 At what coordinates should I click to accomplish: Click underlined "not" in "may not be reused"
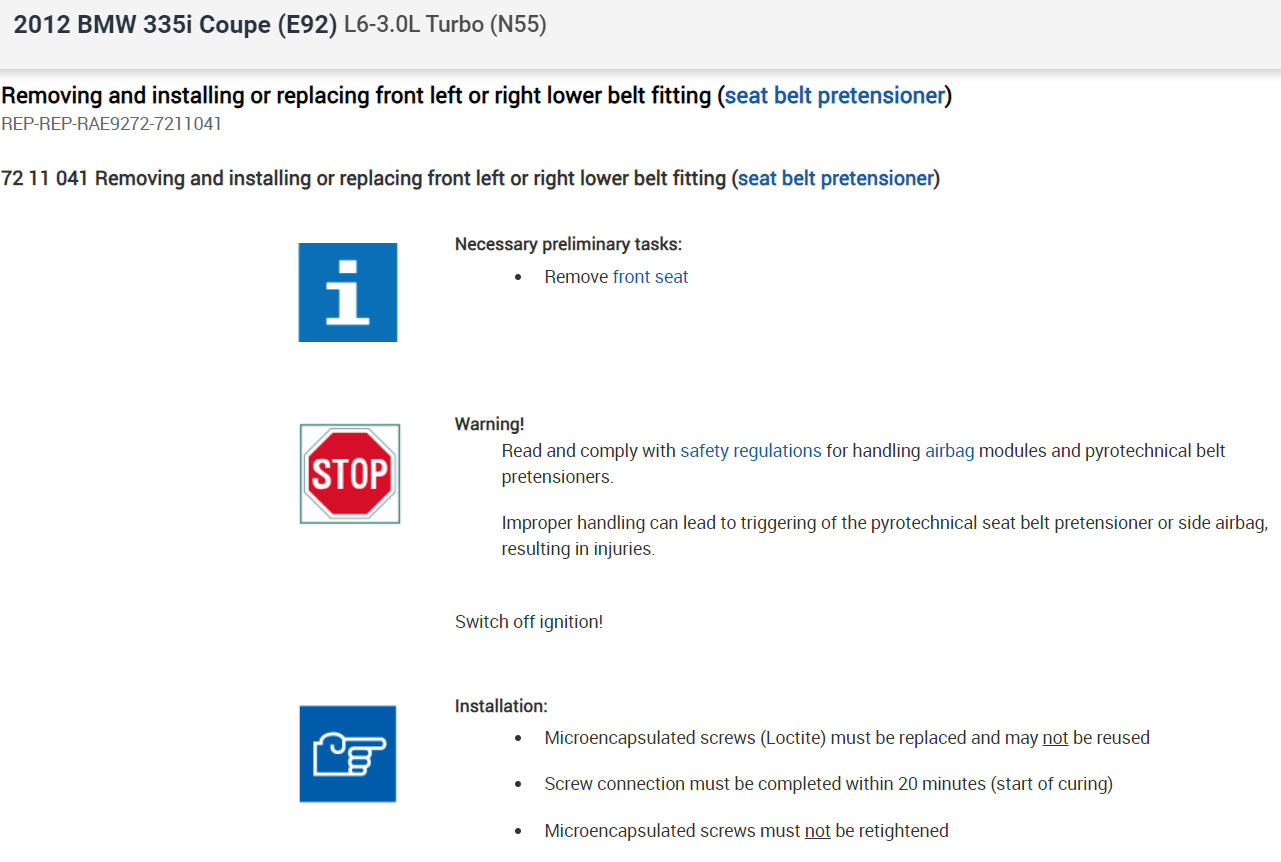(1055, 738)
